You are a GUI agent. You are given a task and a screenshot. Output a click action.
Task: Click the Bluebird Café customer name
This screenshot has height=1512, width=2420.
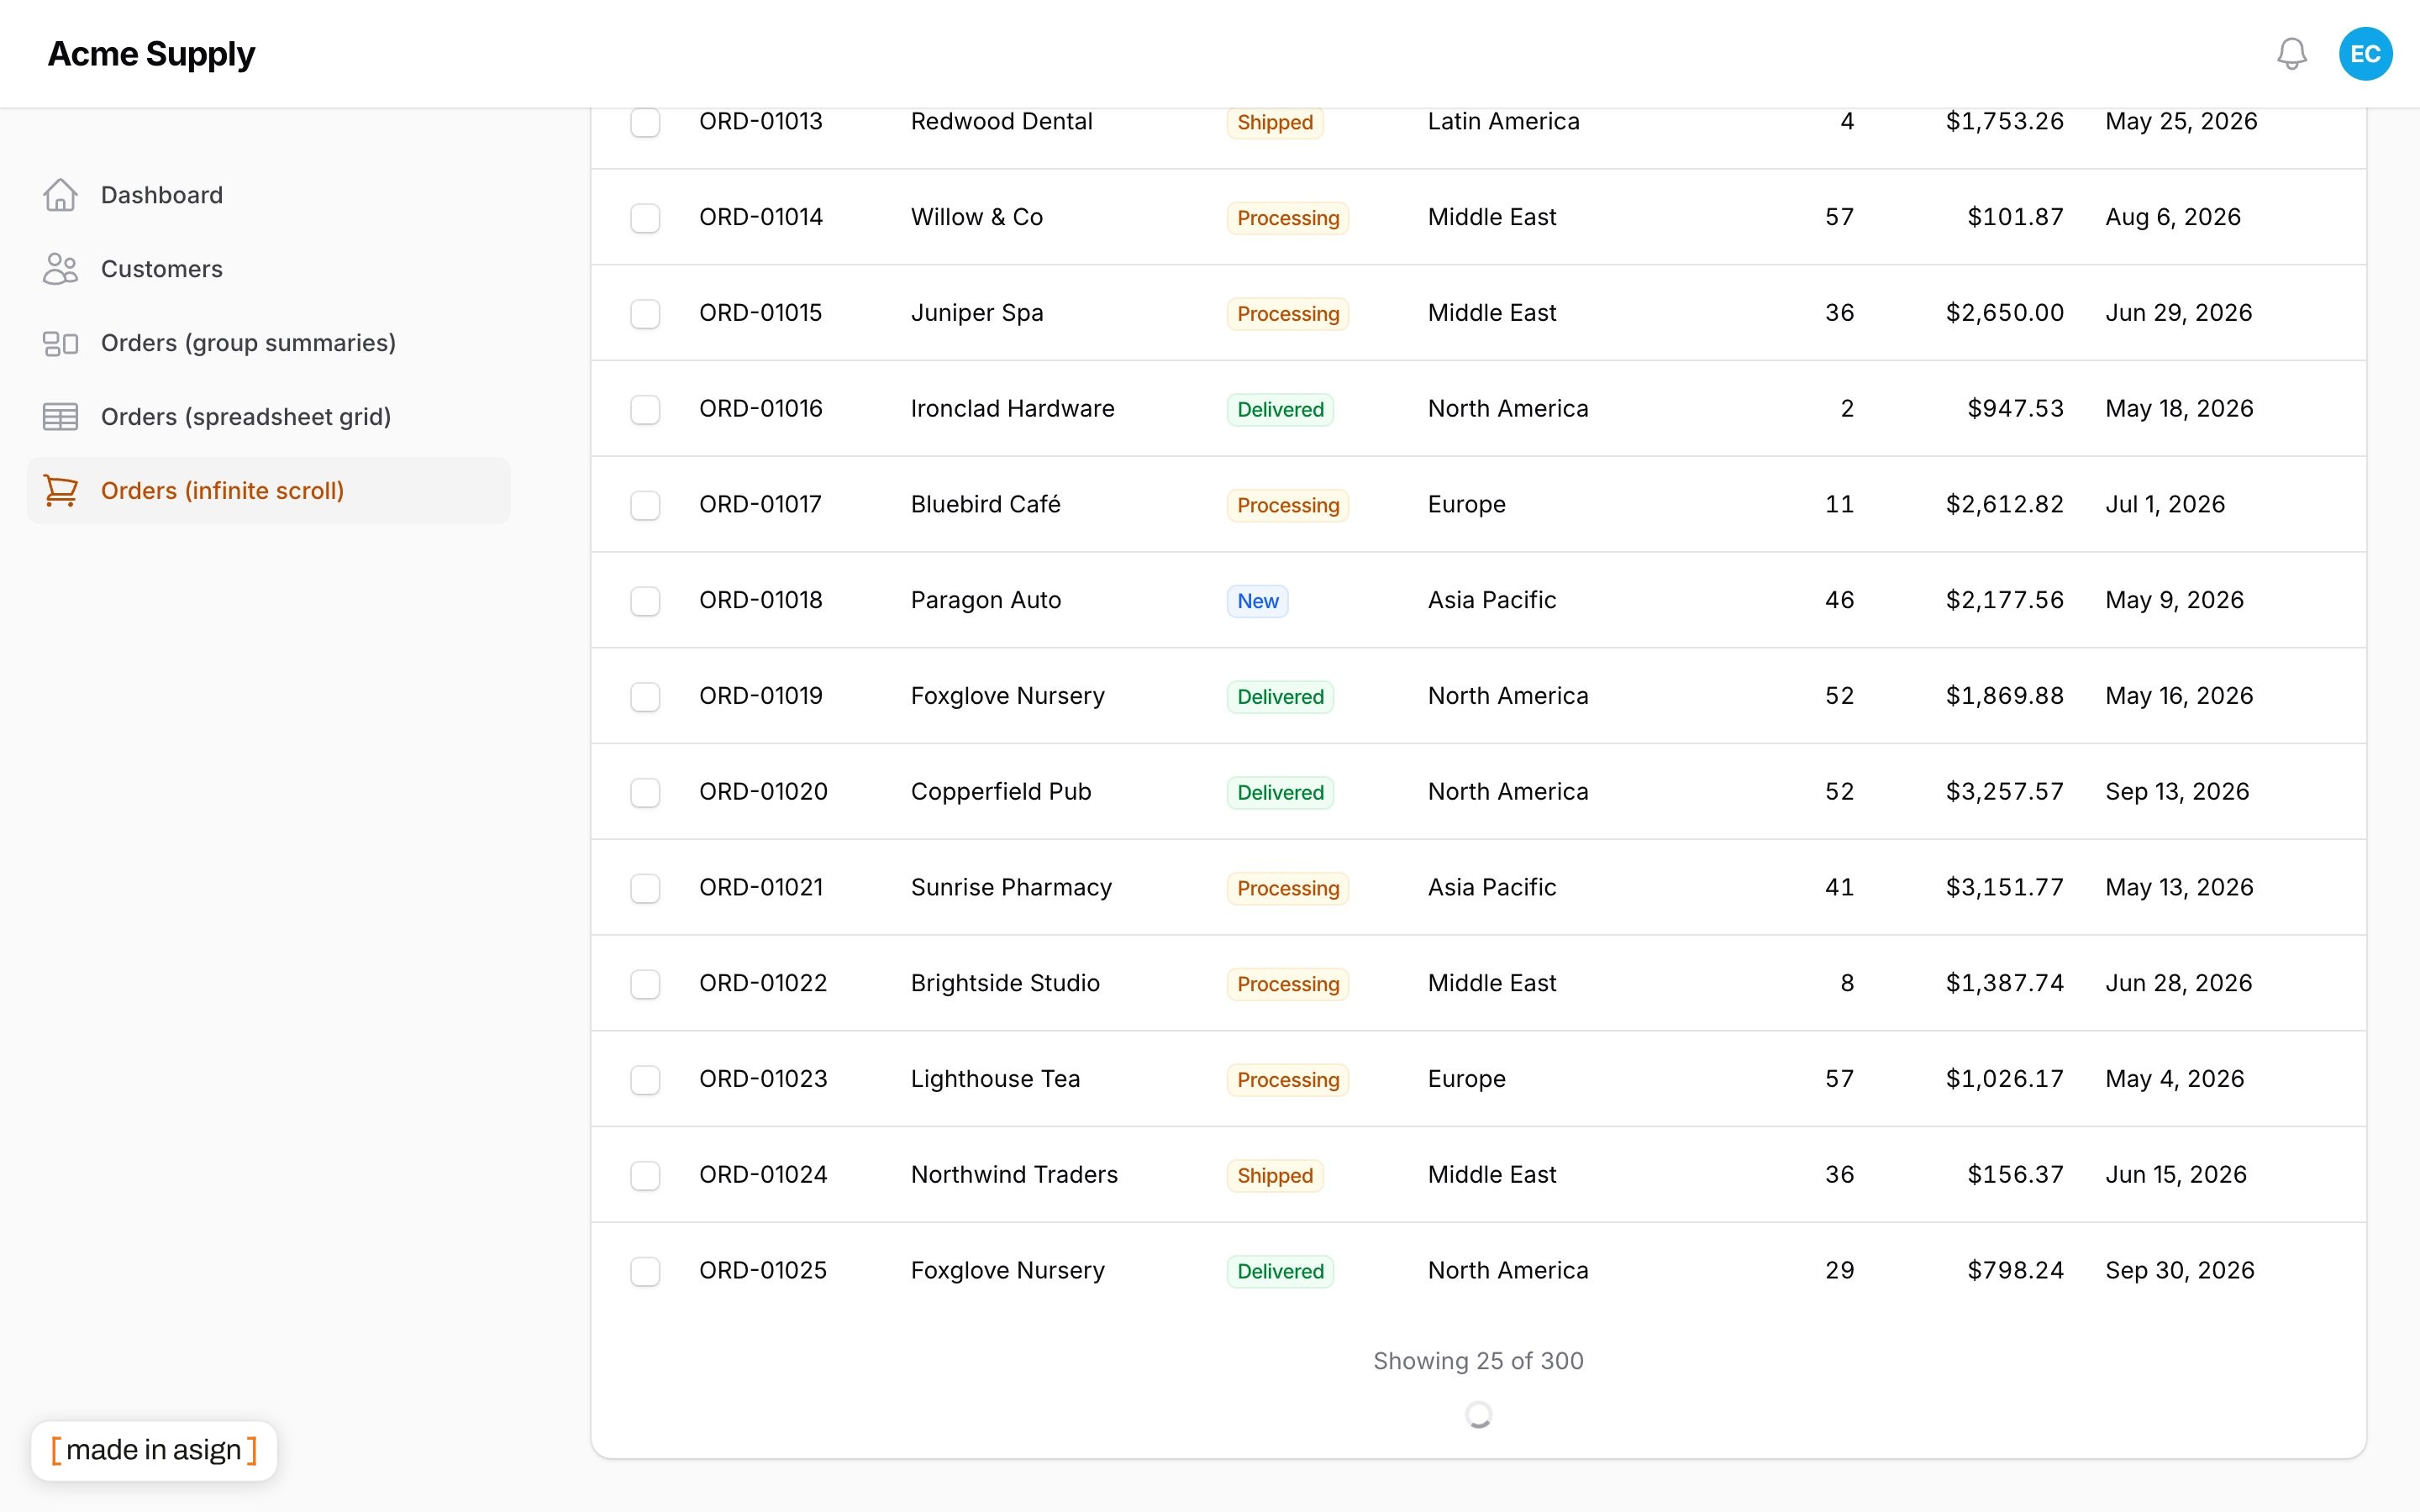pyautogui.click(x=985, y=504)
